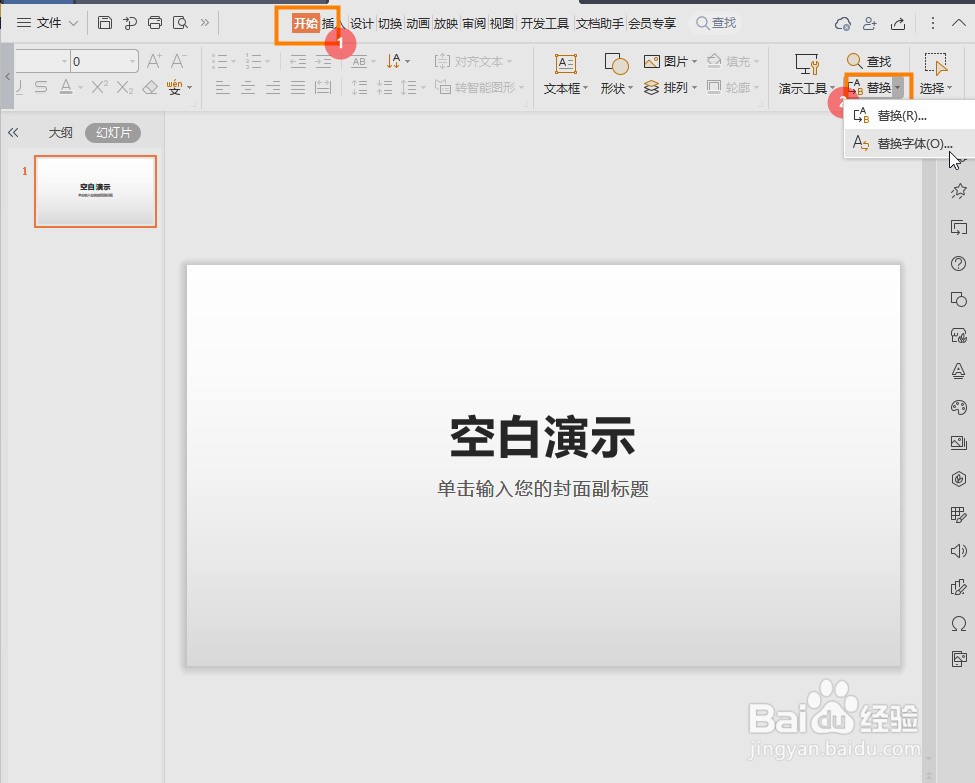Viewport: 975px width, 783px height.
Task: Switch to the 动画 animation tab
Action: pos(418,24)
